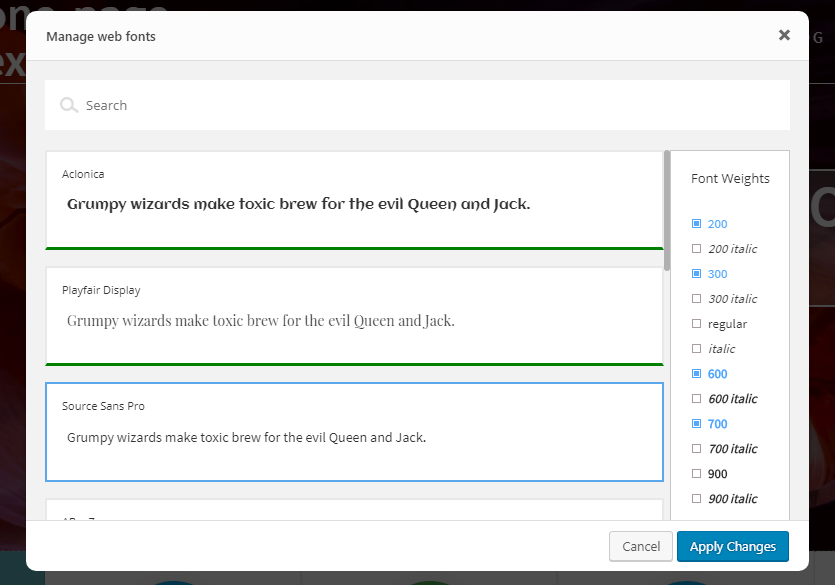
Task: Enable the italic font weight checkbox
Action: pos(696,349)
